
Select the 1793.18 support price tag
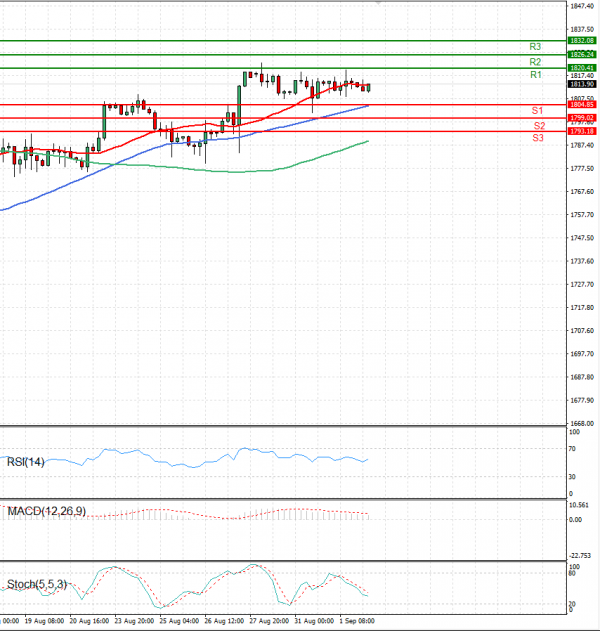tap(582, 131)
